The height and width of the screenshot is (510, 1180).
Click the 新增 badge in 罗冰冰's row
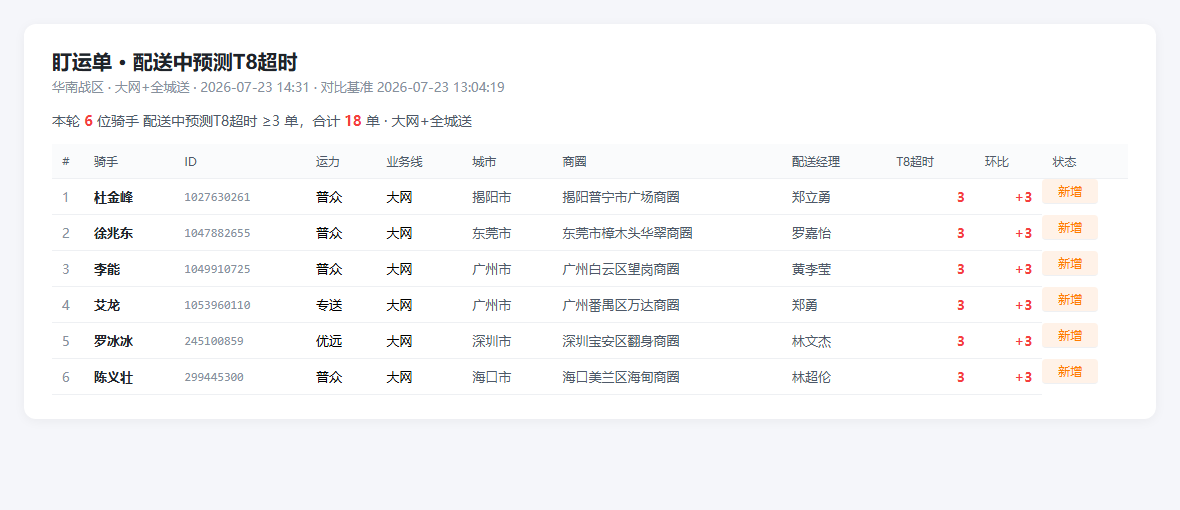click(x=1069, y=335)
